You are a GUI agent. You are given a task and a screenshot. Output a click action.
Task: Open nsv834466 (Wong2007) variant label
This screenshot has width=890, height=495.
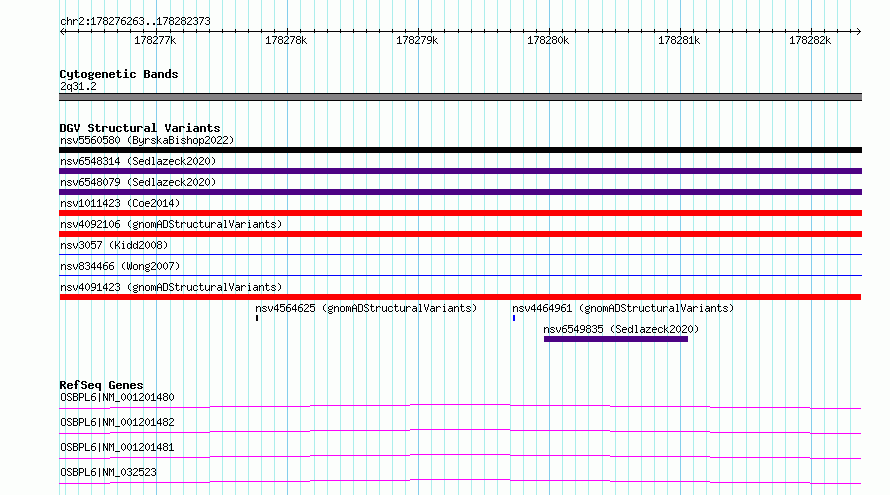pyautogui.click(x=120, y=266)
